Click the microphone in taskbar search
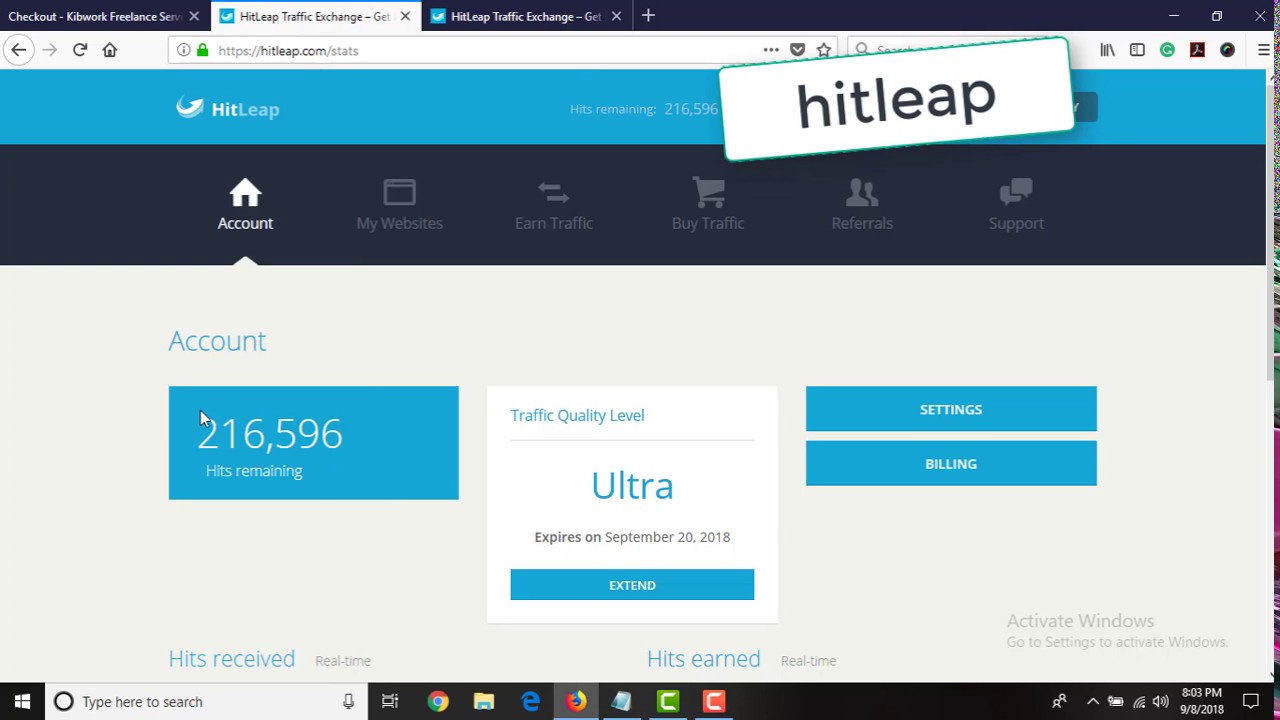Viewport: 1280px width, 720px height. (348, 702)
